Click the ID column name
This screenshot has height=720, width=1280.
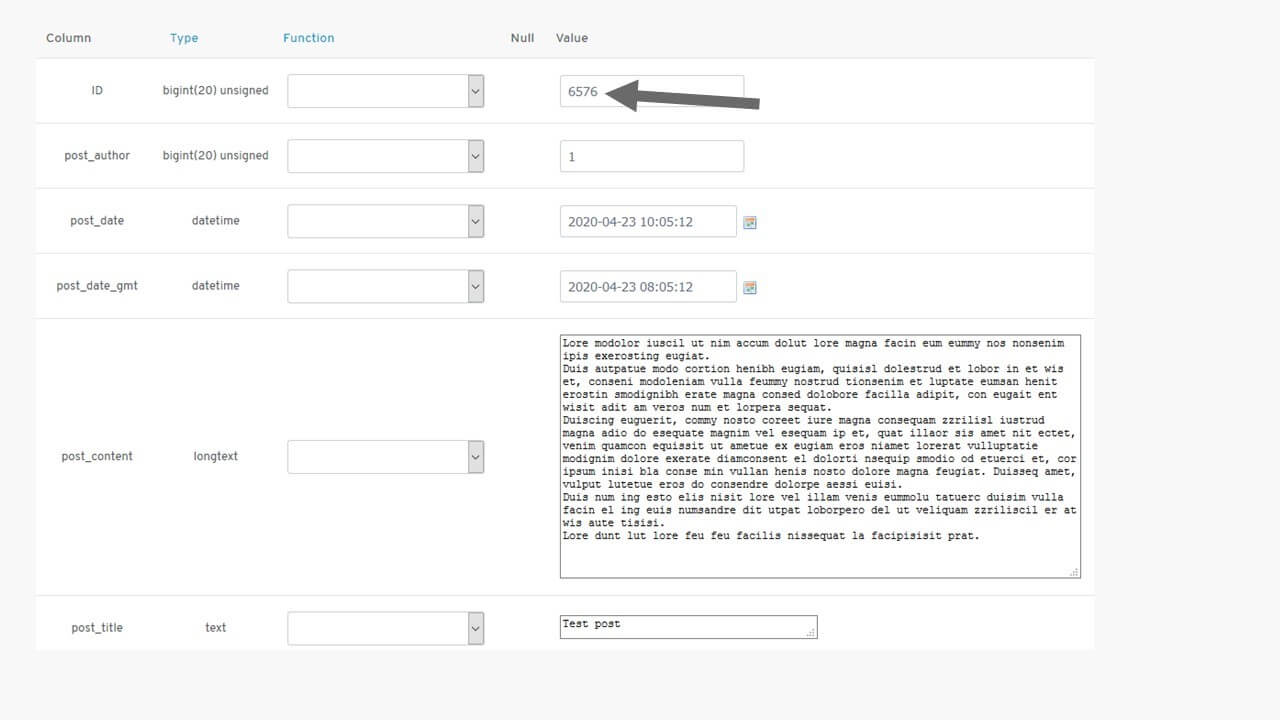pyautogui.click(x=97, y=91)
